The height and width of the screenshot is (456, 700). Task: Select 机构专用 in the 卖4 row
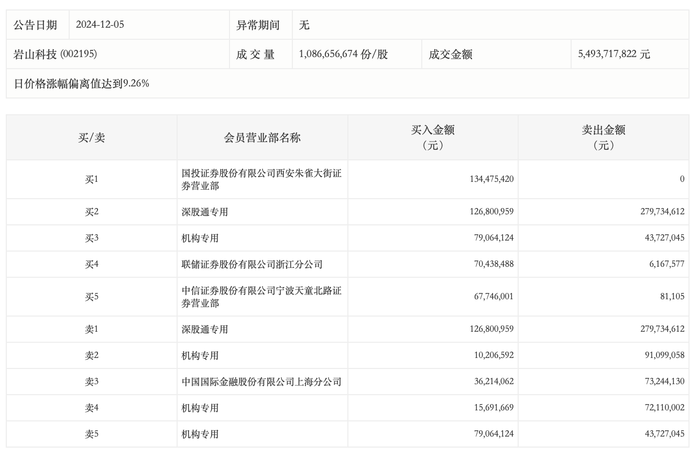click(x=200, y=408)
